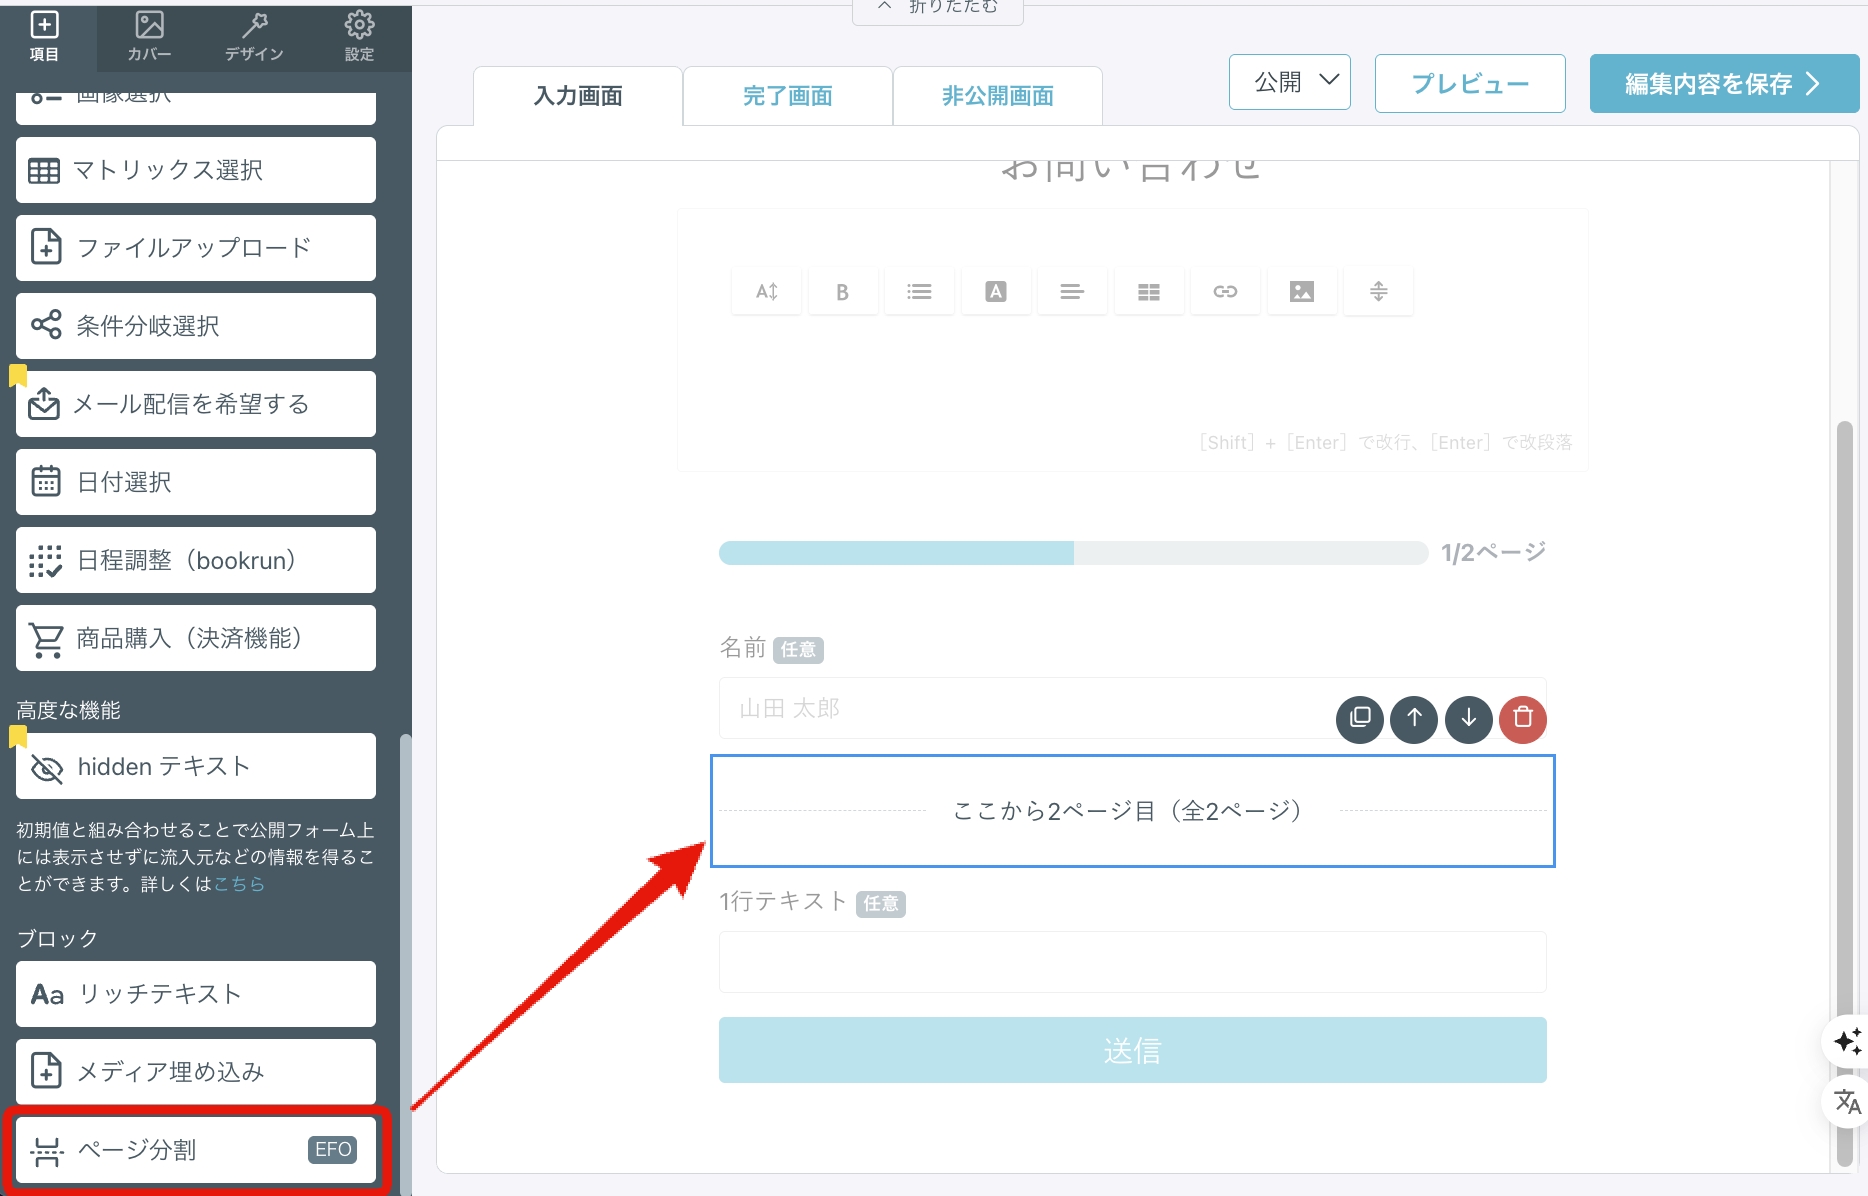This screenshot has height=1196, width=1868.
Task: Click the 1行テキスト input field
Action: click(x=1132, y=962)
